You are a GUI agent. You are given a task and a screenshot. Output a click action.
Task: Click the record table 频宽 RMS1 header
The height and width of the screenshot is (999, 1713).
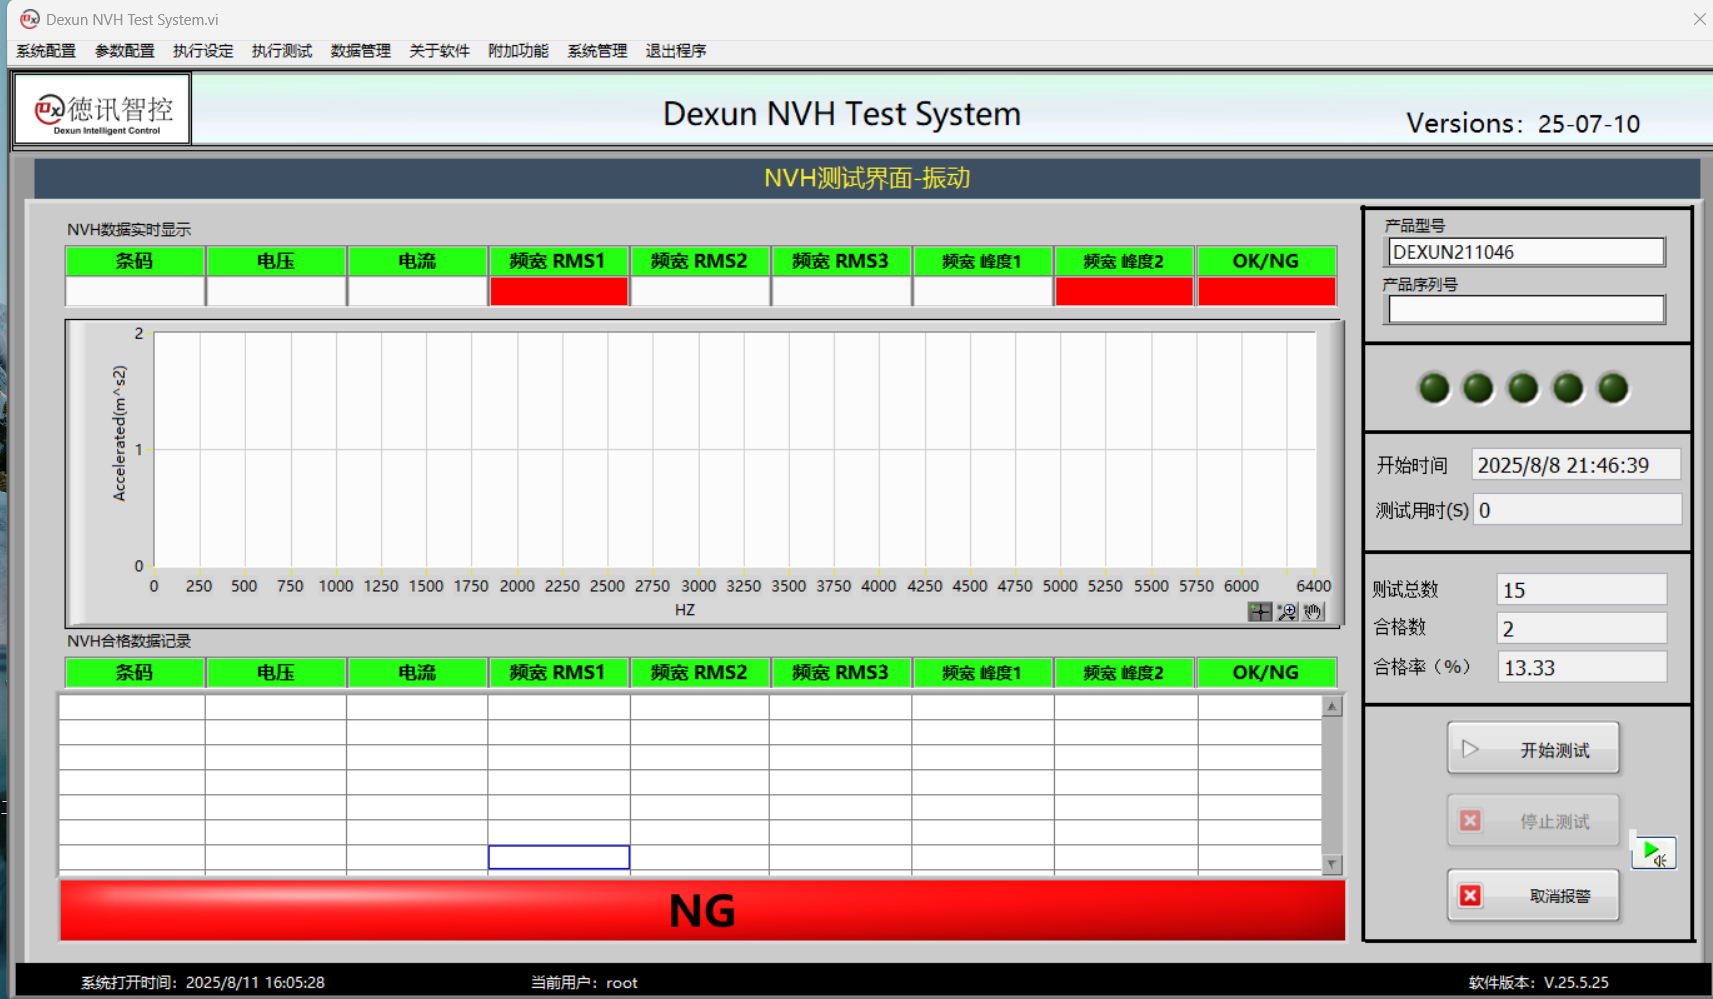(x=559, y=673)
